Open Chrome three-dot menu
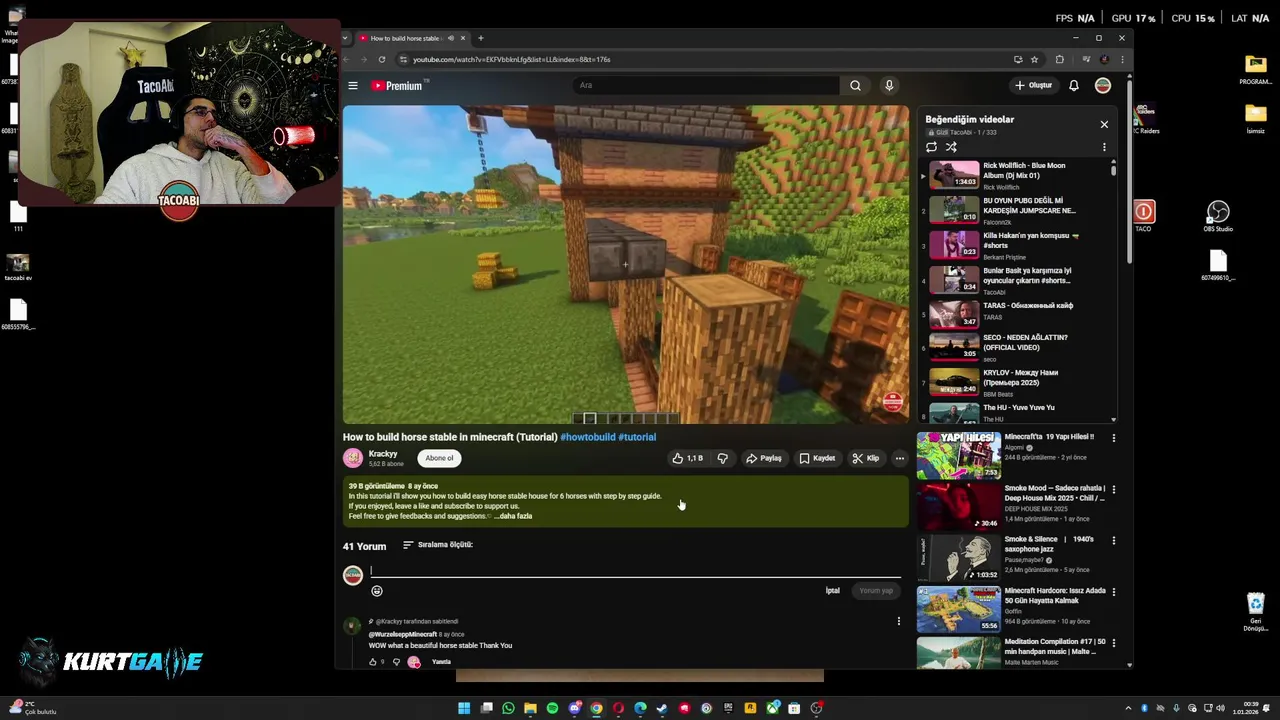The width and height of the screenshot is (1280, 720). point(1122,60)
